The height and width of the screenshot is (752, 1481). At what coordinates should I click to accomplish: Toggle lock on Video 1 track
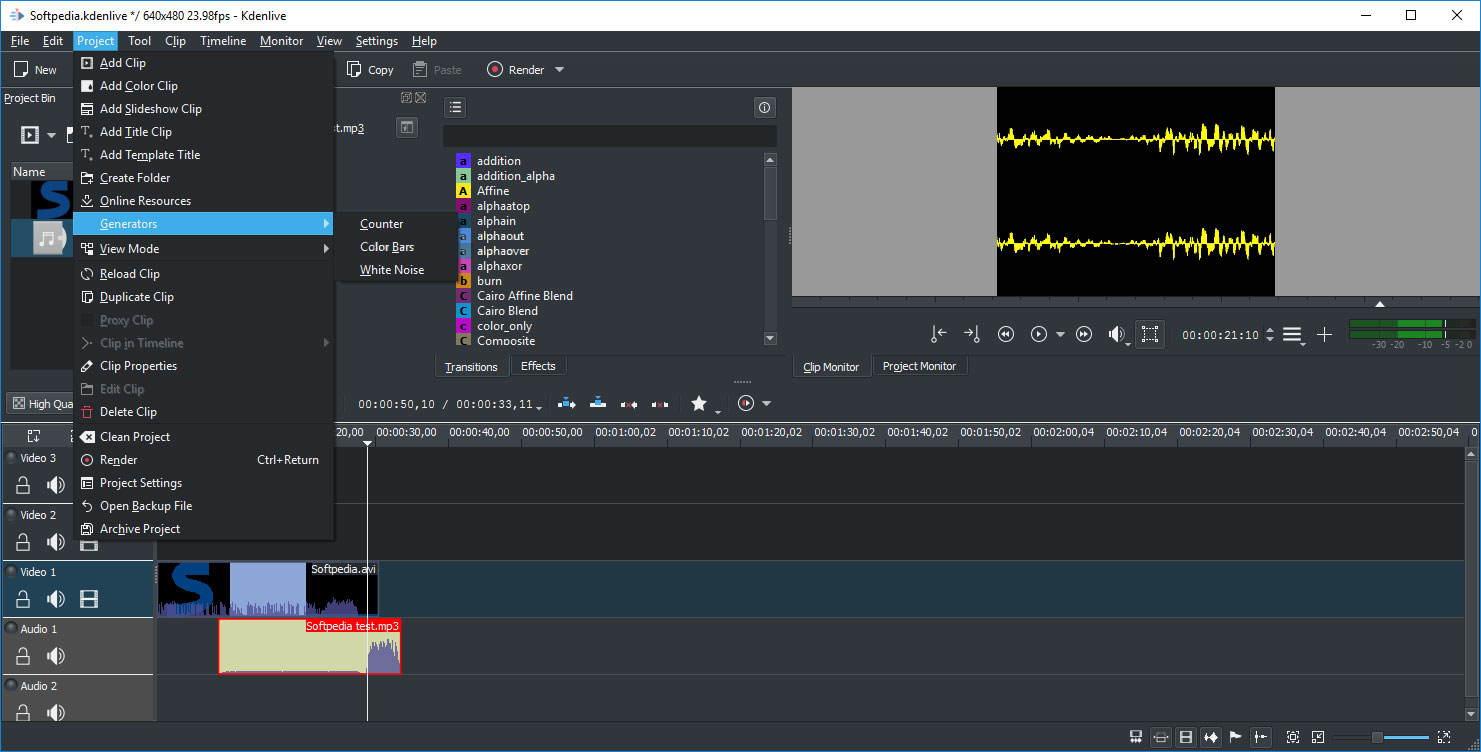click(23, 599)
